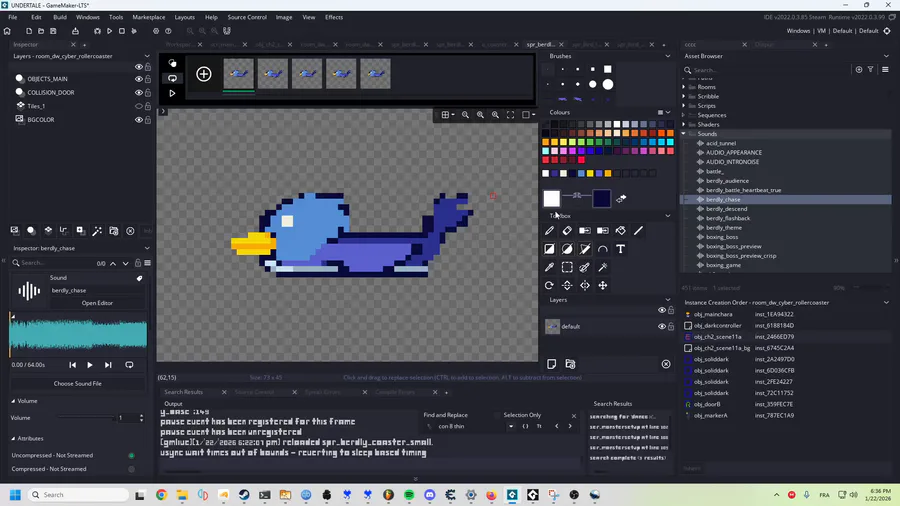Select the Text tool
The height and width of the screenshot is (506, 900).
click(x=620, y=249)
